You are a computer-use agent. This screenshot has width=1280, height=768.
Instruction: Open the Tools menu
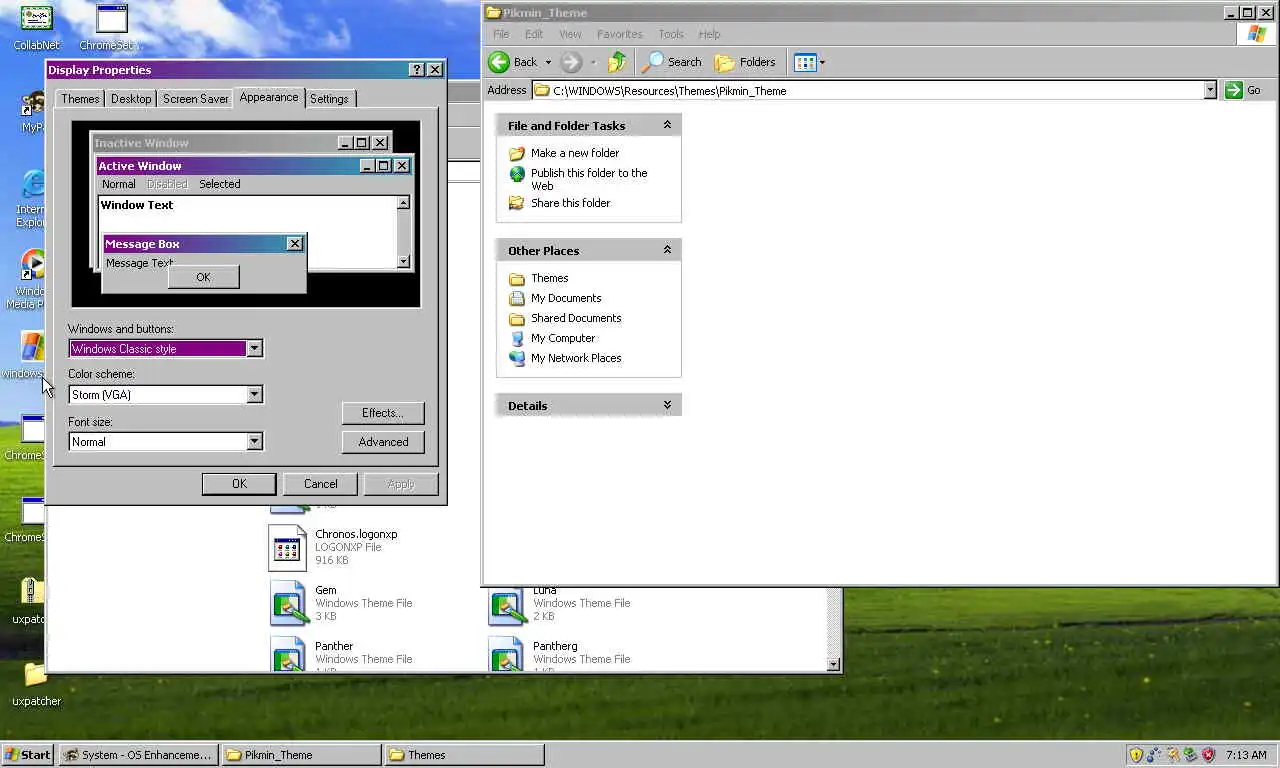(671, 34)
